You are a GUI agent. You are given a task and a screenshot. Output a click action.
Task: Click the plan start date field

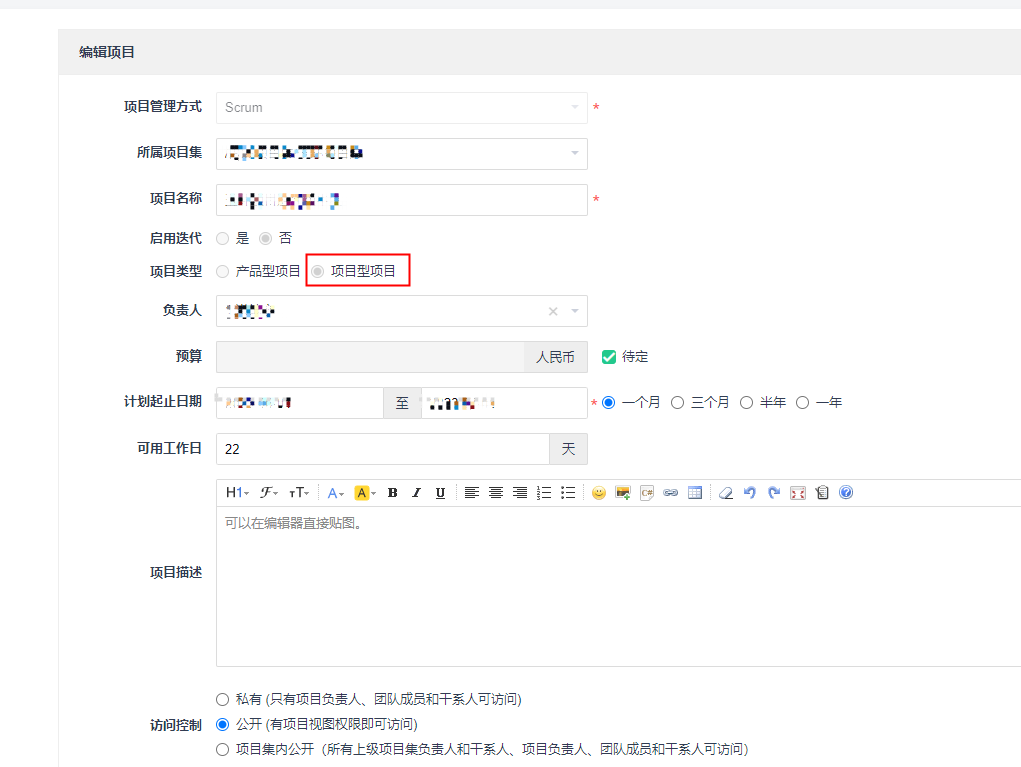[300, 403]
